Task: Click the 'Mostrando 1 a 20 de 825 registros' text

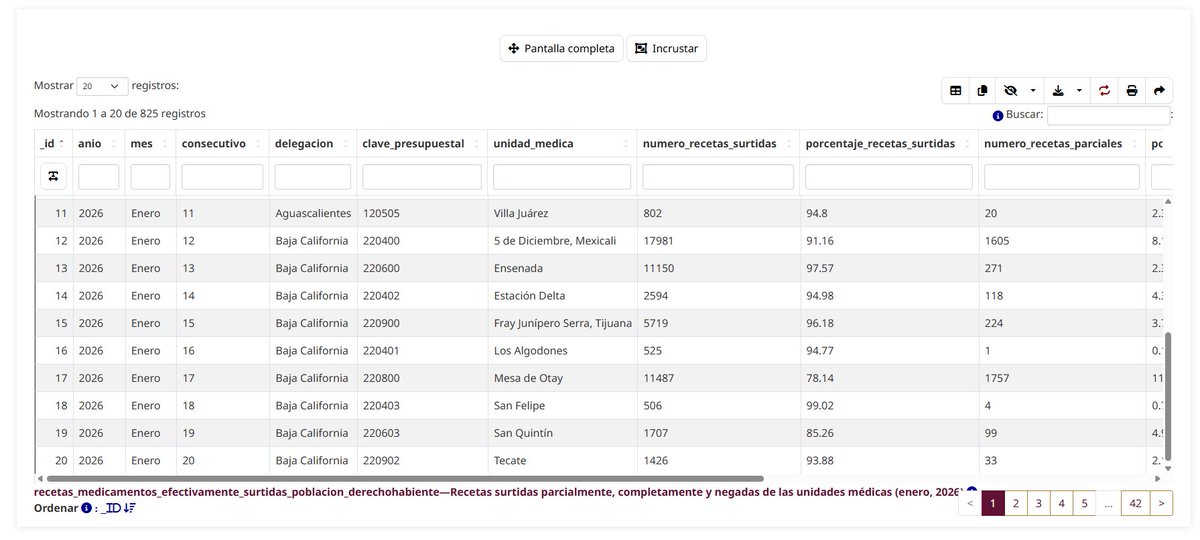Action: pyautogui.click(x=120, y=114)
